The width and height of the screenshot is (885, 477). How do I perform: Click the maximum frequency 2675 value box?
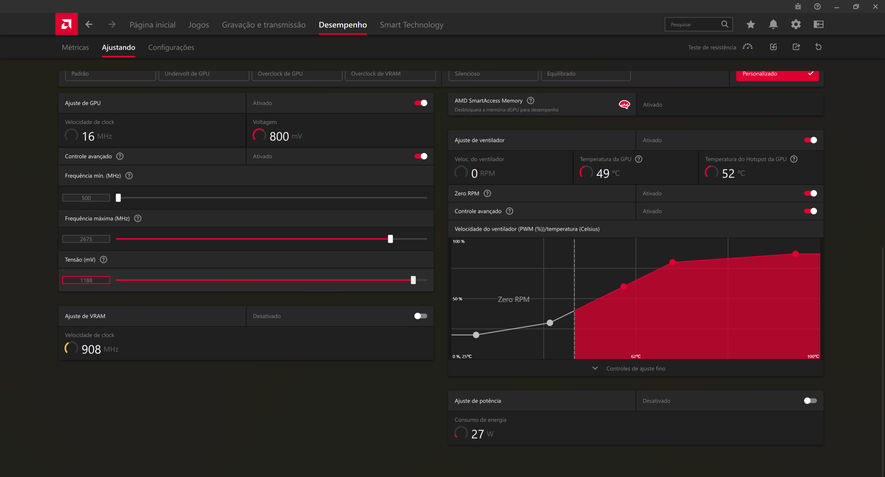point(86,239)
